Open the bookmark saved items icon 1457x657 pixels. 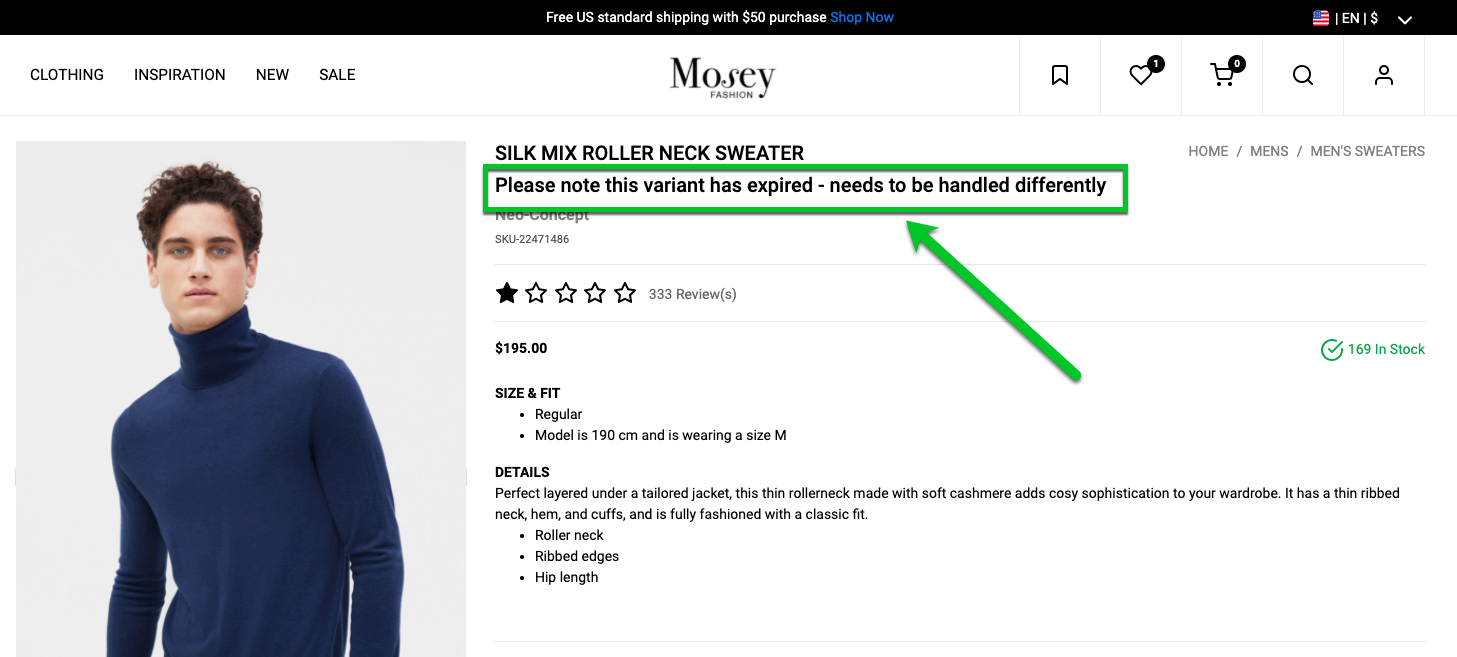pyautogui.click(x=1060, y=75)
